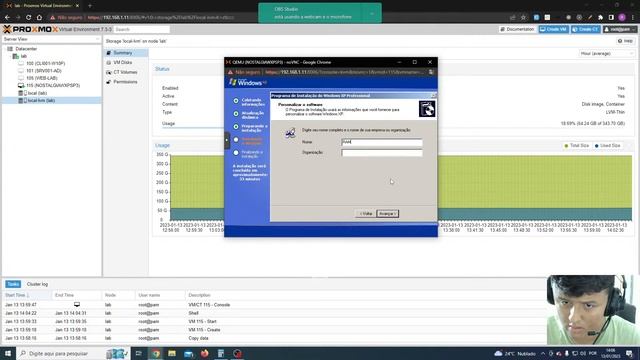Click the Documentation button
The image size is (640, 360).
coord(517,29)
